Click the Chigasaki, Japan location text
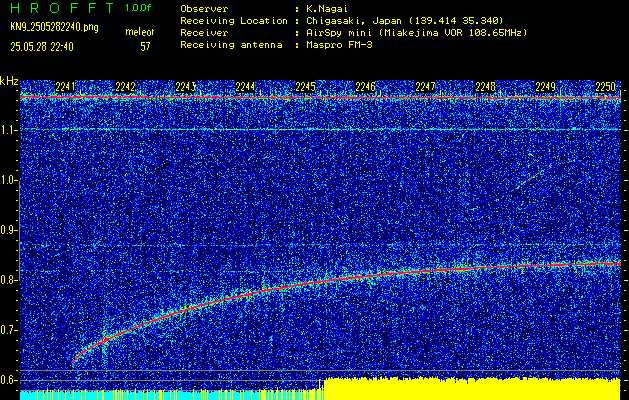The image size is (629, 400). [x=404, y=20]
